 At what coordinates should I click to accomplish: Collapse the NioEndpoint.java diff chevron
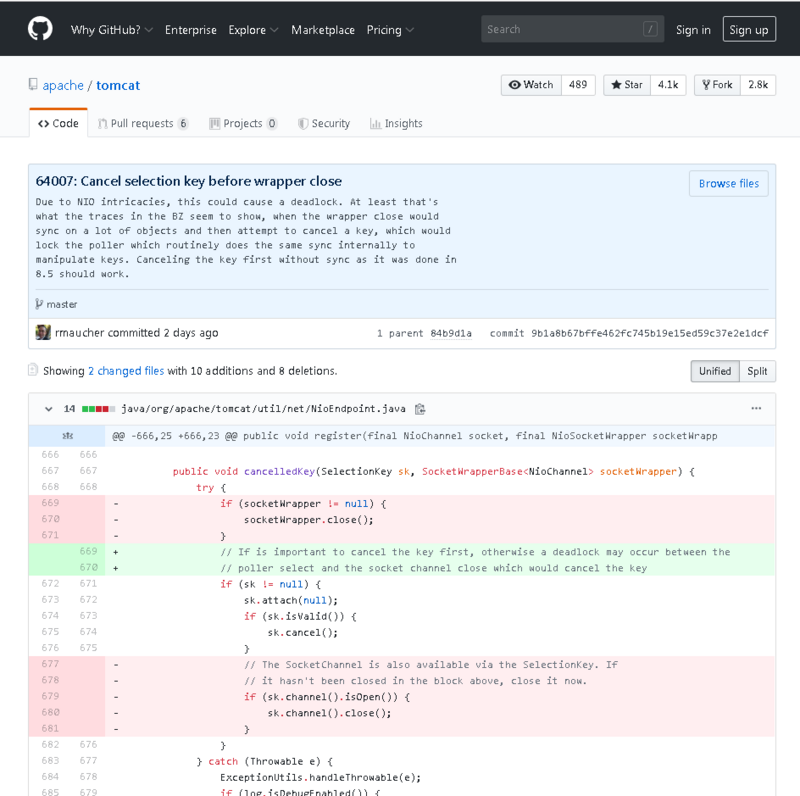tap(48, 408)
